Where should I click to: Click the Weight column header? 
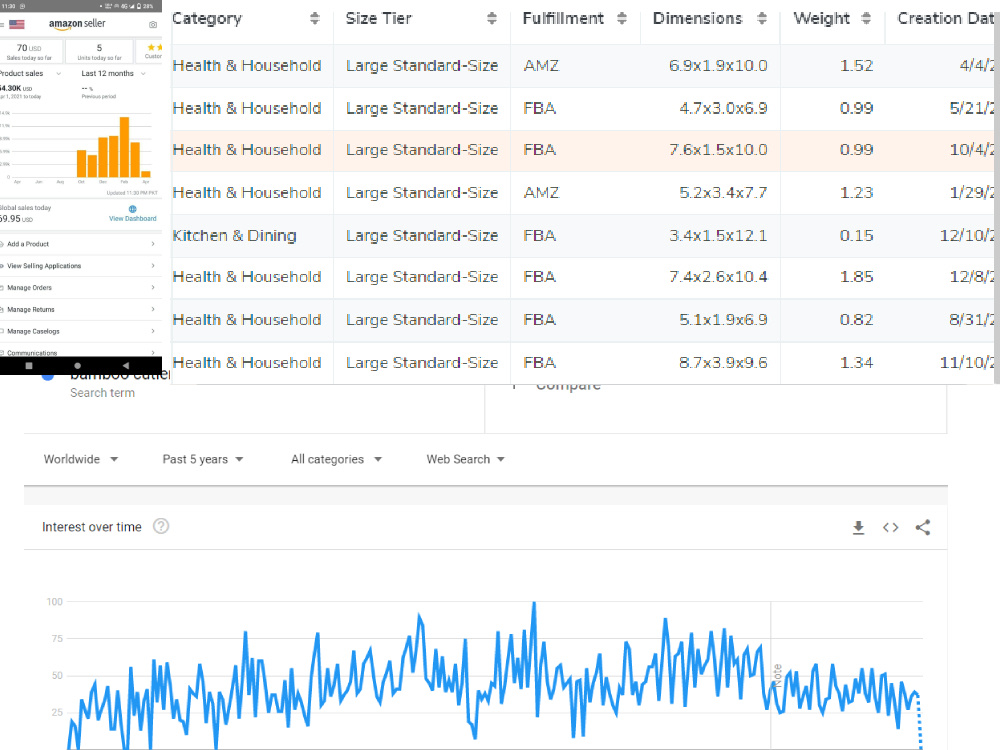point(821,18)
